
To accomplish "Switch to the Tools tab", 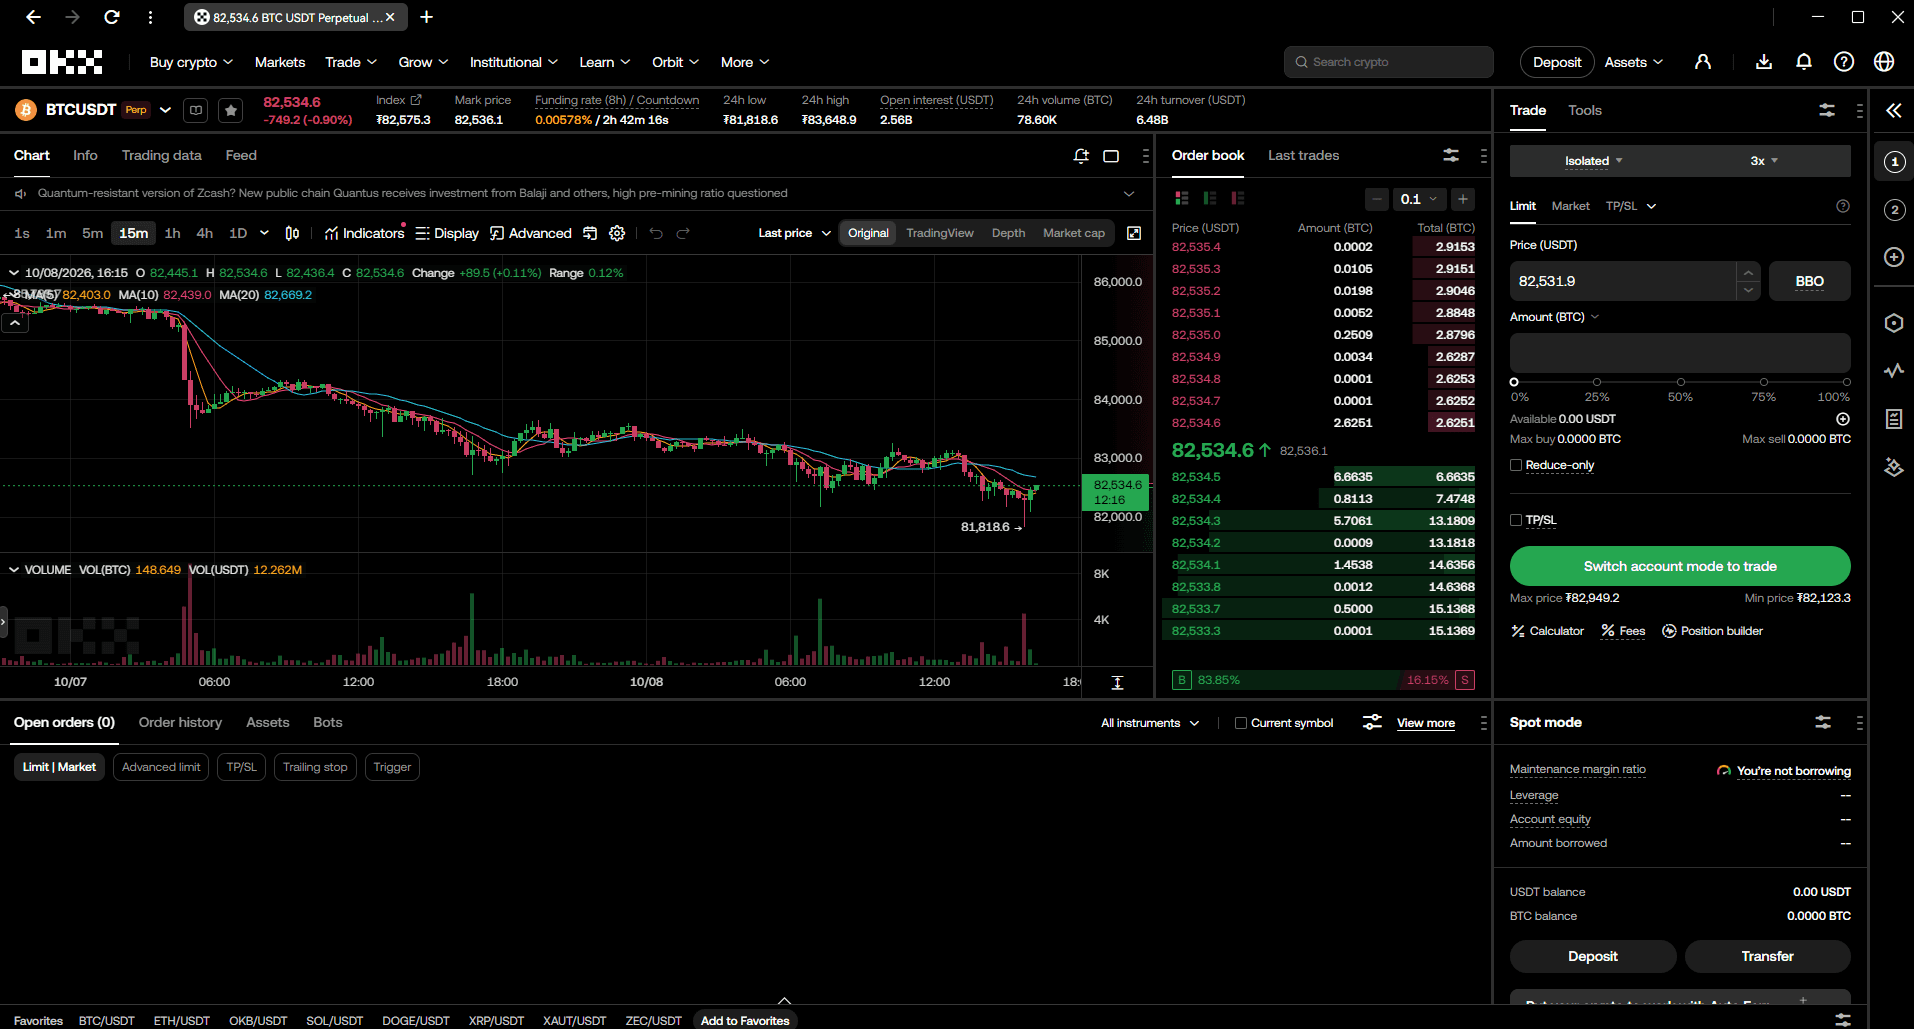I will (x=1584, y=110).
